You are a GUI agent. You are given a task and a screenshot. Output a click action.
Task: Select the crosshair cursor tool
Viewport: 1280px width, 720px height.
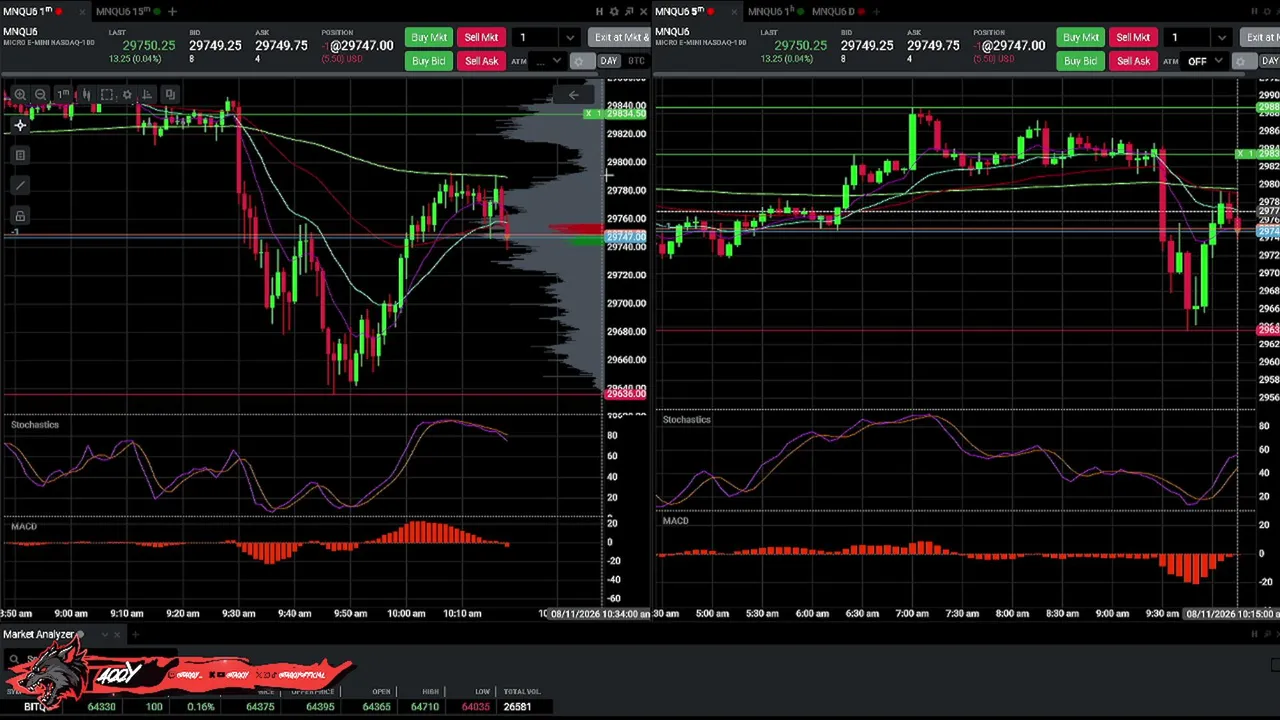(20, 125)
